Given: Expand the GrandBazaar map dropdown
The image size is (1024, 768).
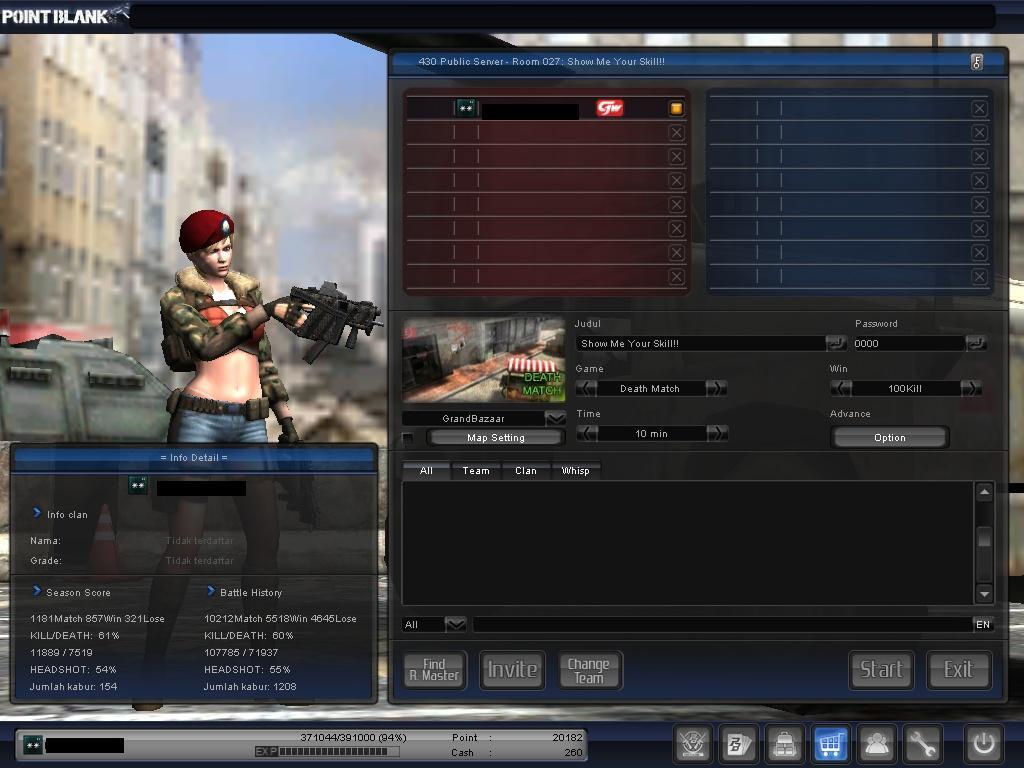Looking at the screenshot, I should coord(555,418).
